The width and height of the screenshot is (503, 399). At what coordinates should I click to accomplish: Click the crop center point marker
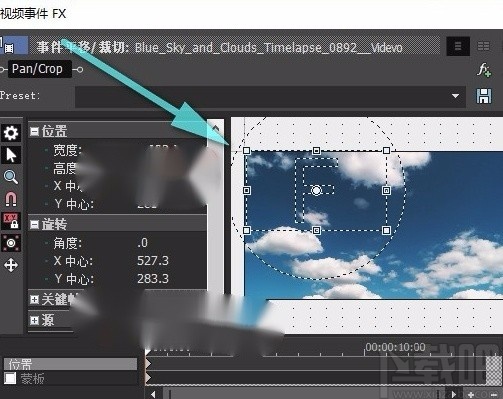pos(316,190)
